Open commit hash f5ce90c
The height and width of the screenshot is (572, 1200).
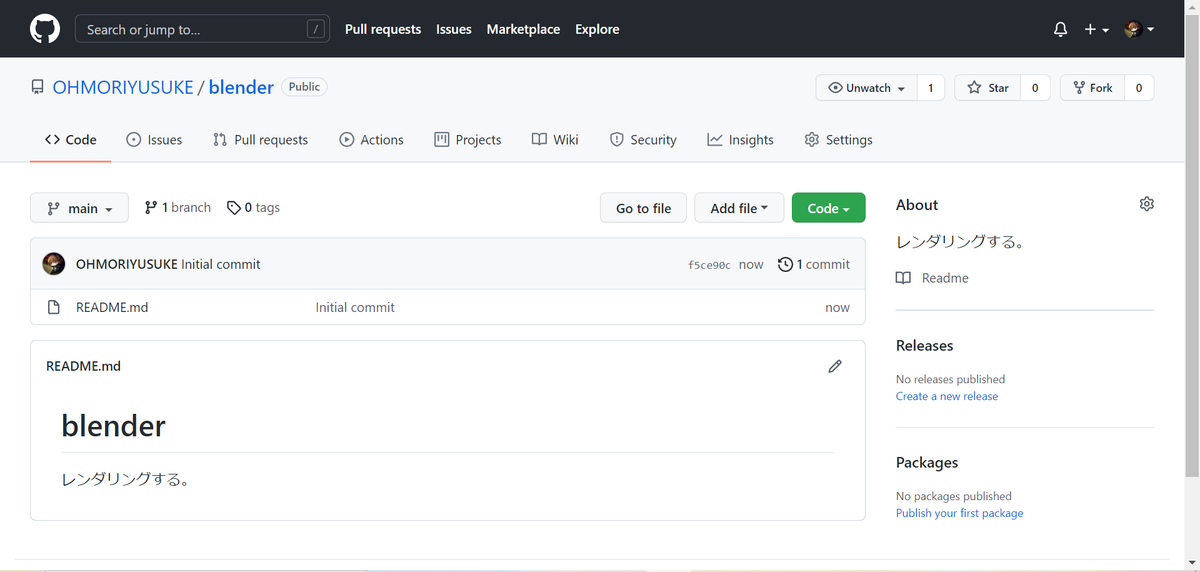[x=709, y=265]
